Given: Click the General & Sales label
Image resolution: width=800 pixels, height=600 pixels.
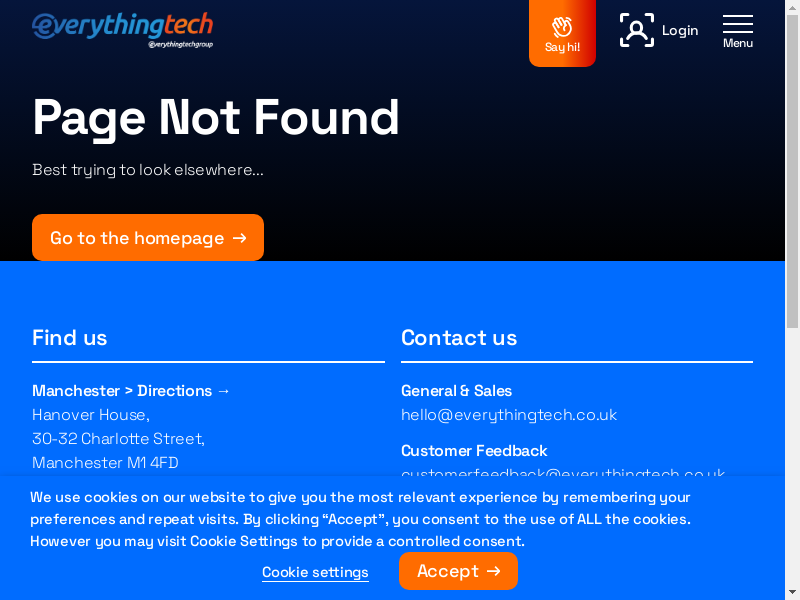Looking at the screenshot, I should (x=456, y=391).
